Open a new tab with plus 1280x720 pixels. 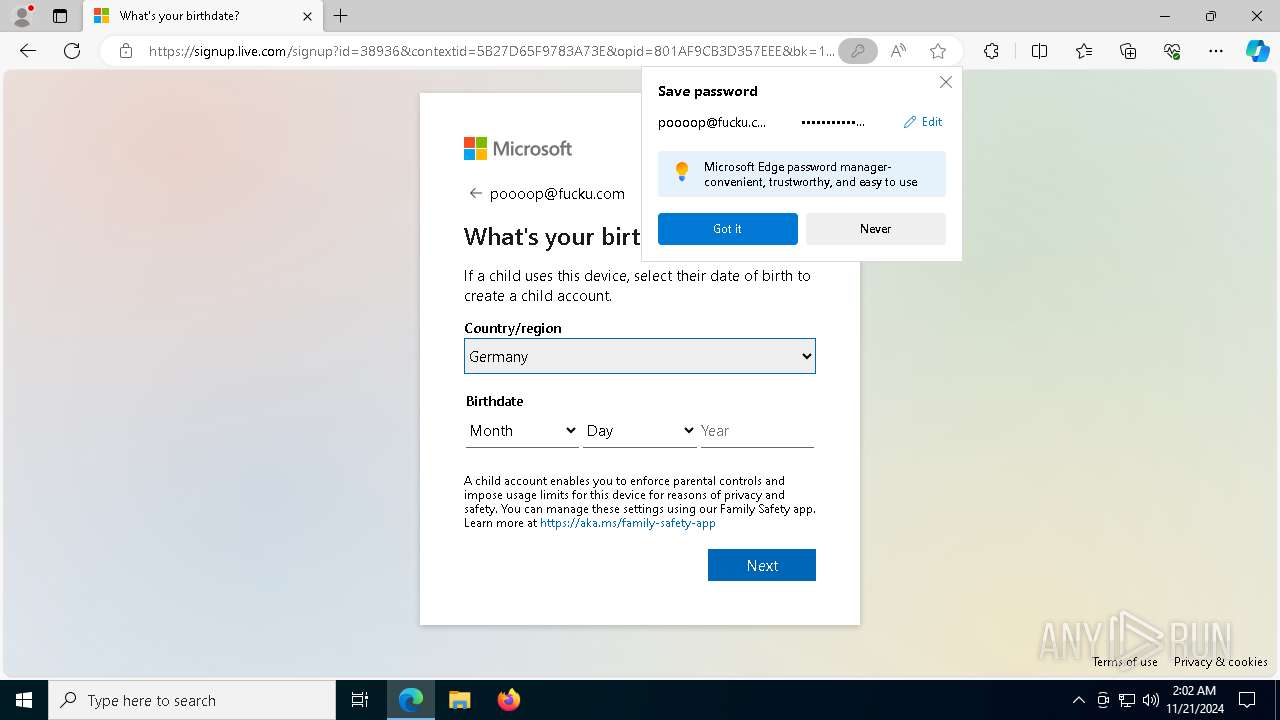click(341, 16)
